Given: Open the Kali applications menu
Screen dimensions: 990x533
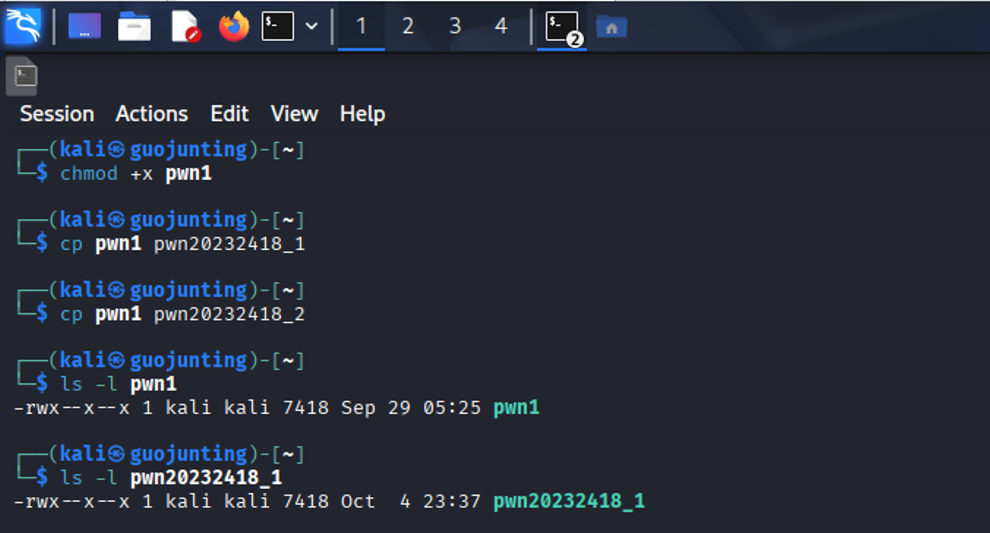Looking at the screenshot, I should pyautogui.click(x=23, y=26).
